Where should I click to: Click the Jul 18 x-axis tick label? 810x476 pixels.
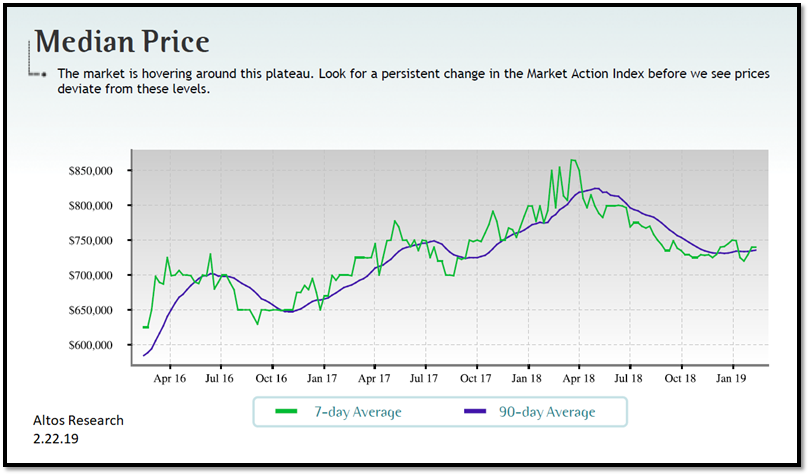pos(629,379)
